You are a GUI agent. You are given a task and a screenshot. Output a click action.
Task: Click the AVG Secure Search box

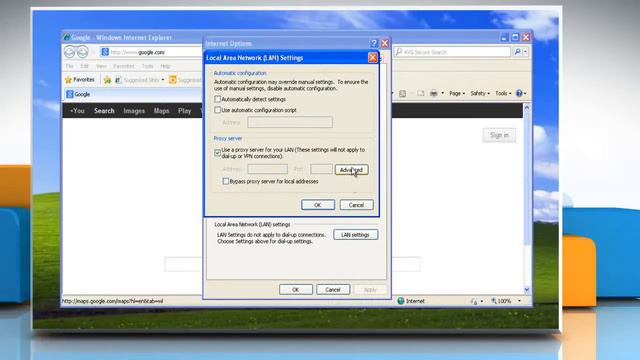[x=452, y=52]
